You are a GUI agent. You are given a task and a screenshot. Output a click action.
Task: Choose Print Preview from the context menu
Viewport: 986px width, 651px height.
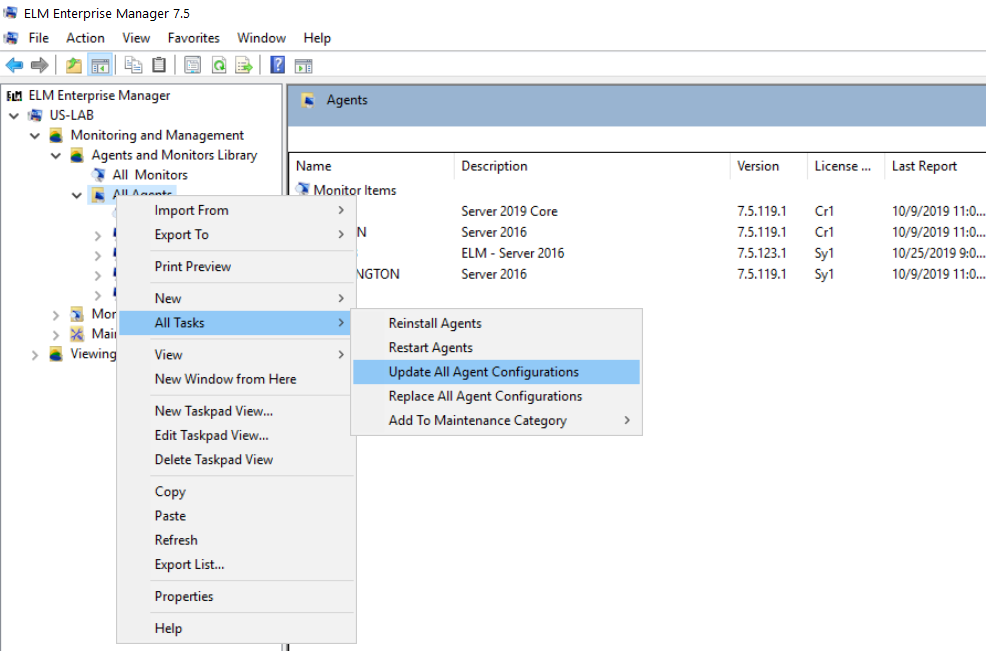[236, 267]
